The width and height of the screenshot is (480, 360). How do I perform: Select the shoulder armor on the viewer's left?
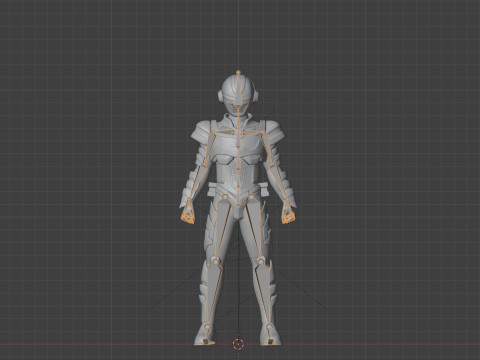(x=202, y=132)
